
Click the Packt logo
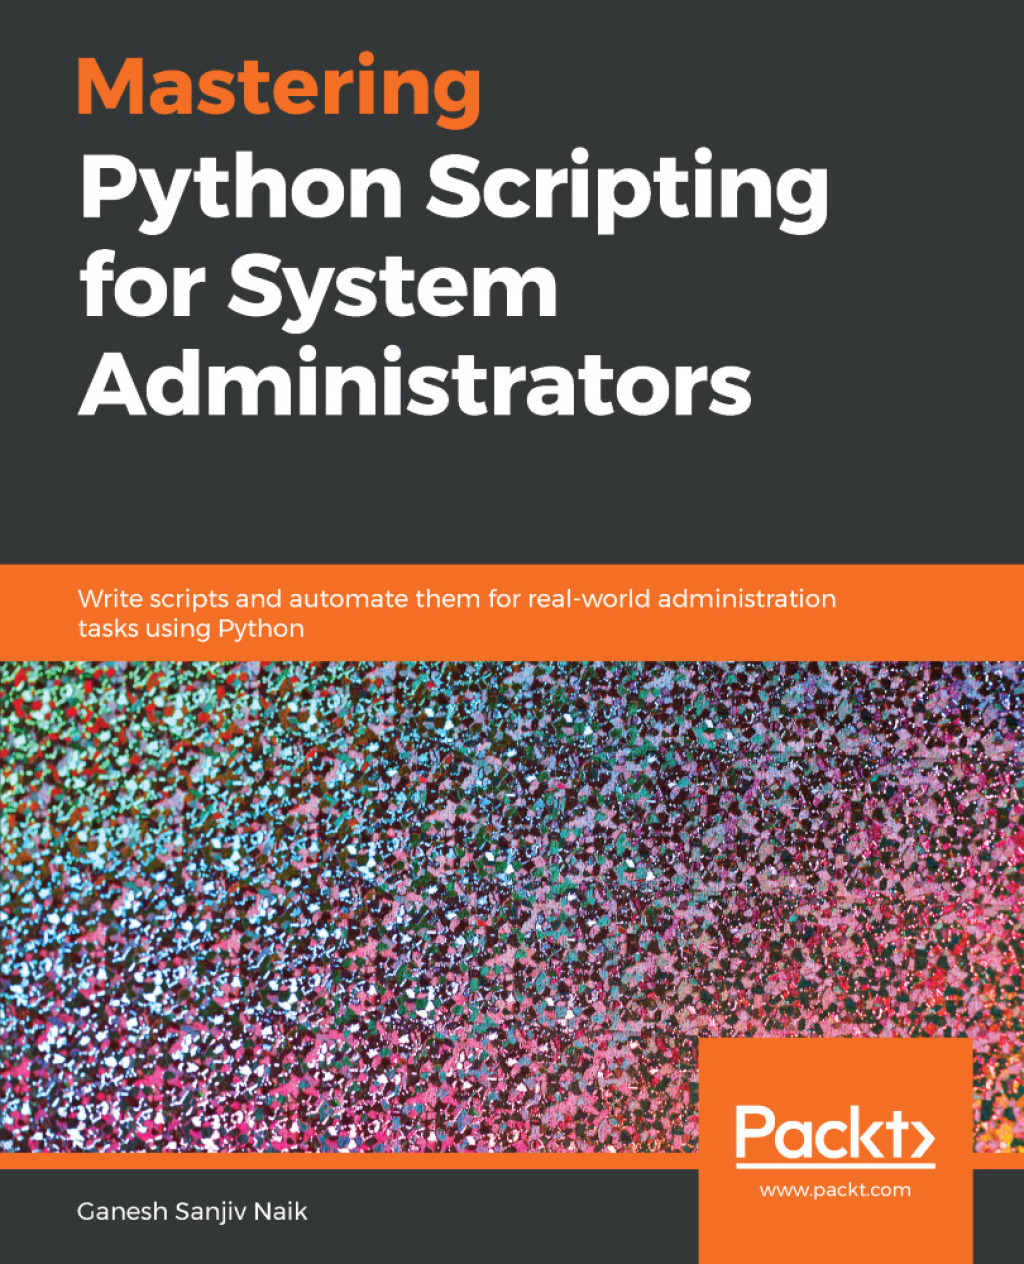pos(835,1135)
